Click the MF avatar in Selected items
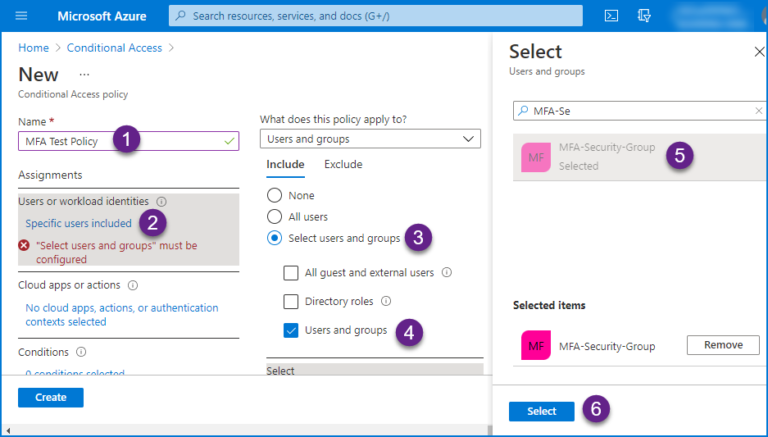Image resolution: width=768 pixels, height=437 pixels. [536, 345]
